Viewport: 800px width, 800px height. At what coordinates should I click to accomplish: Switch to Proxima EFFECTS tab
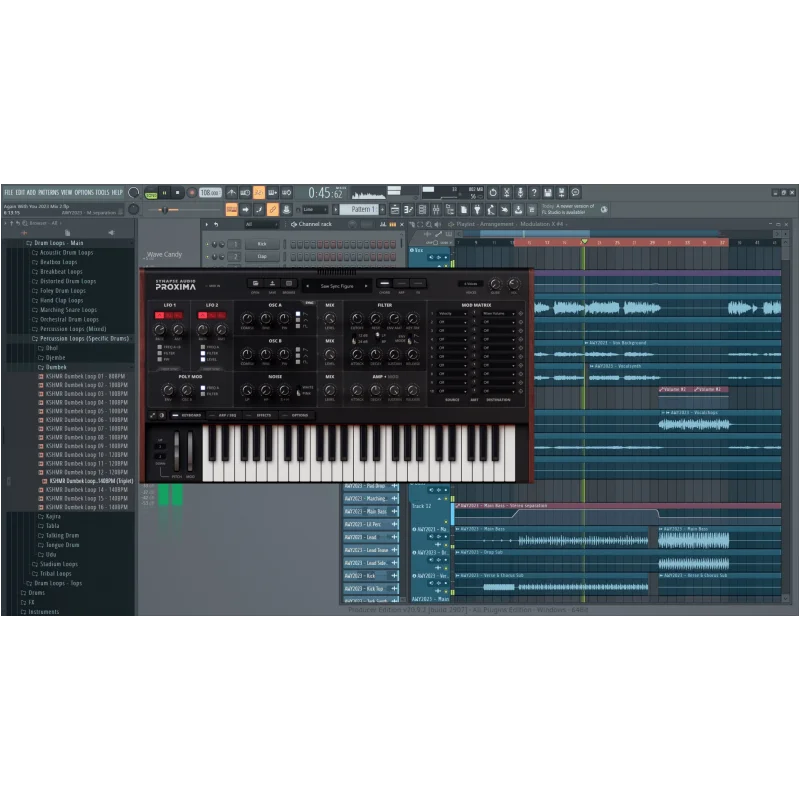[x=259, y=415]
